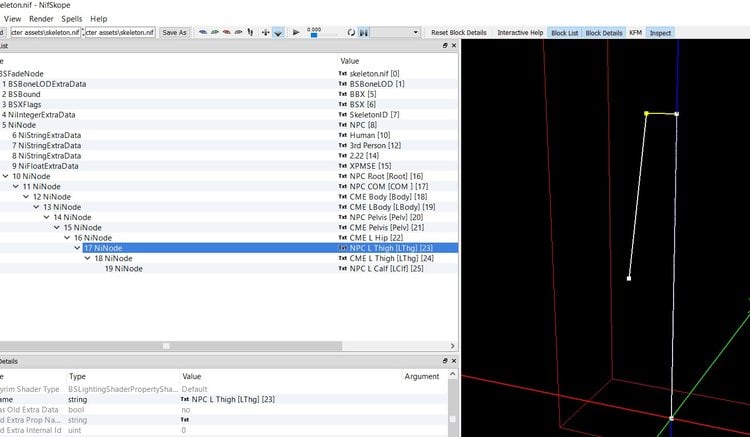The image size is (750, 437).
Task: Collapse the 12 NiNode tree row
Action: coord(26,197)
